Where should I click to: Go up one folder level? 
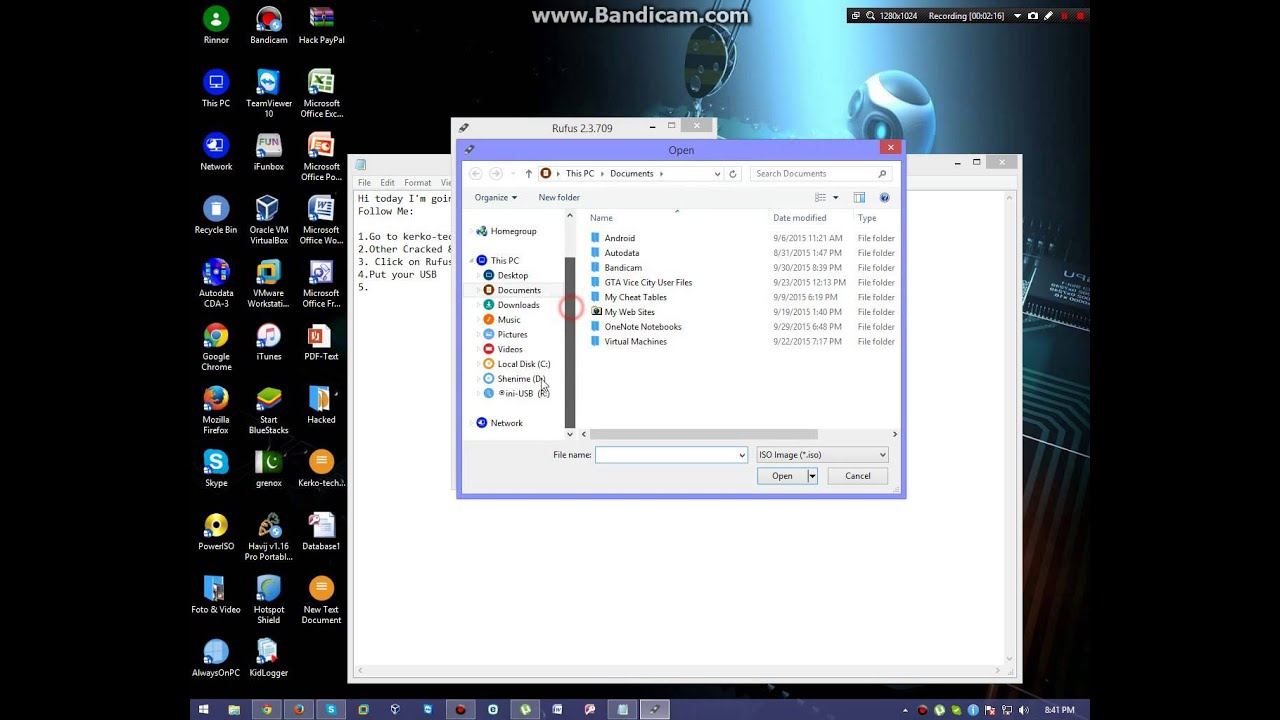click(529, 174)
